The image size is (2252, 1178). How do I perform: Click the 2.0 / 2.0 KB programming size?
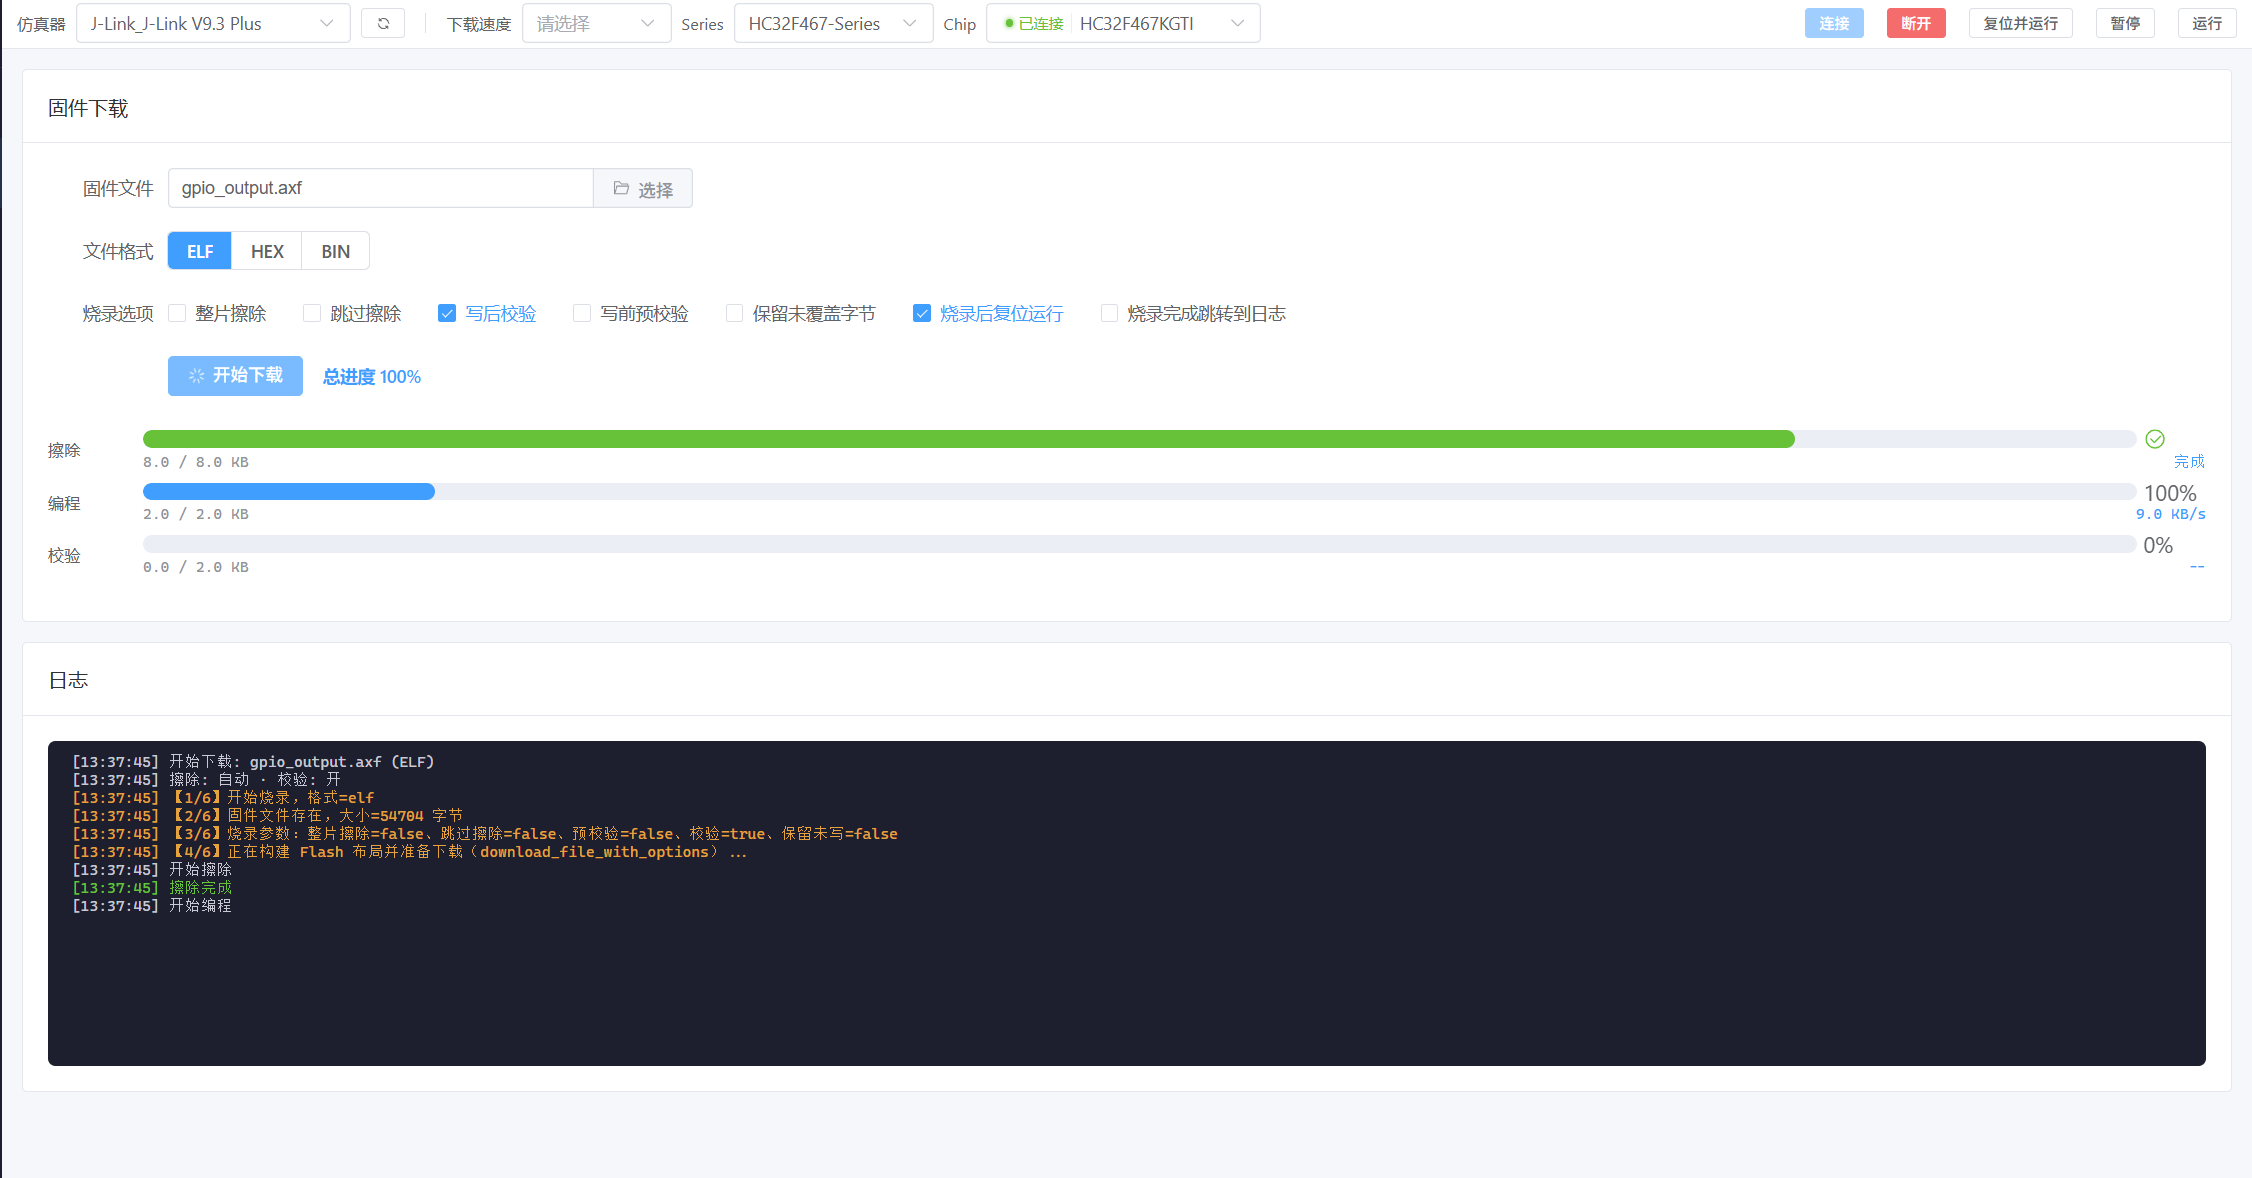pos(196,514)
